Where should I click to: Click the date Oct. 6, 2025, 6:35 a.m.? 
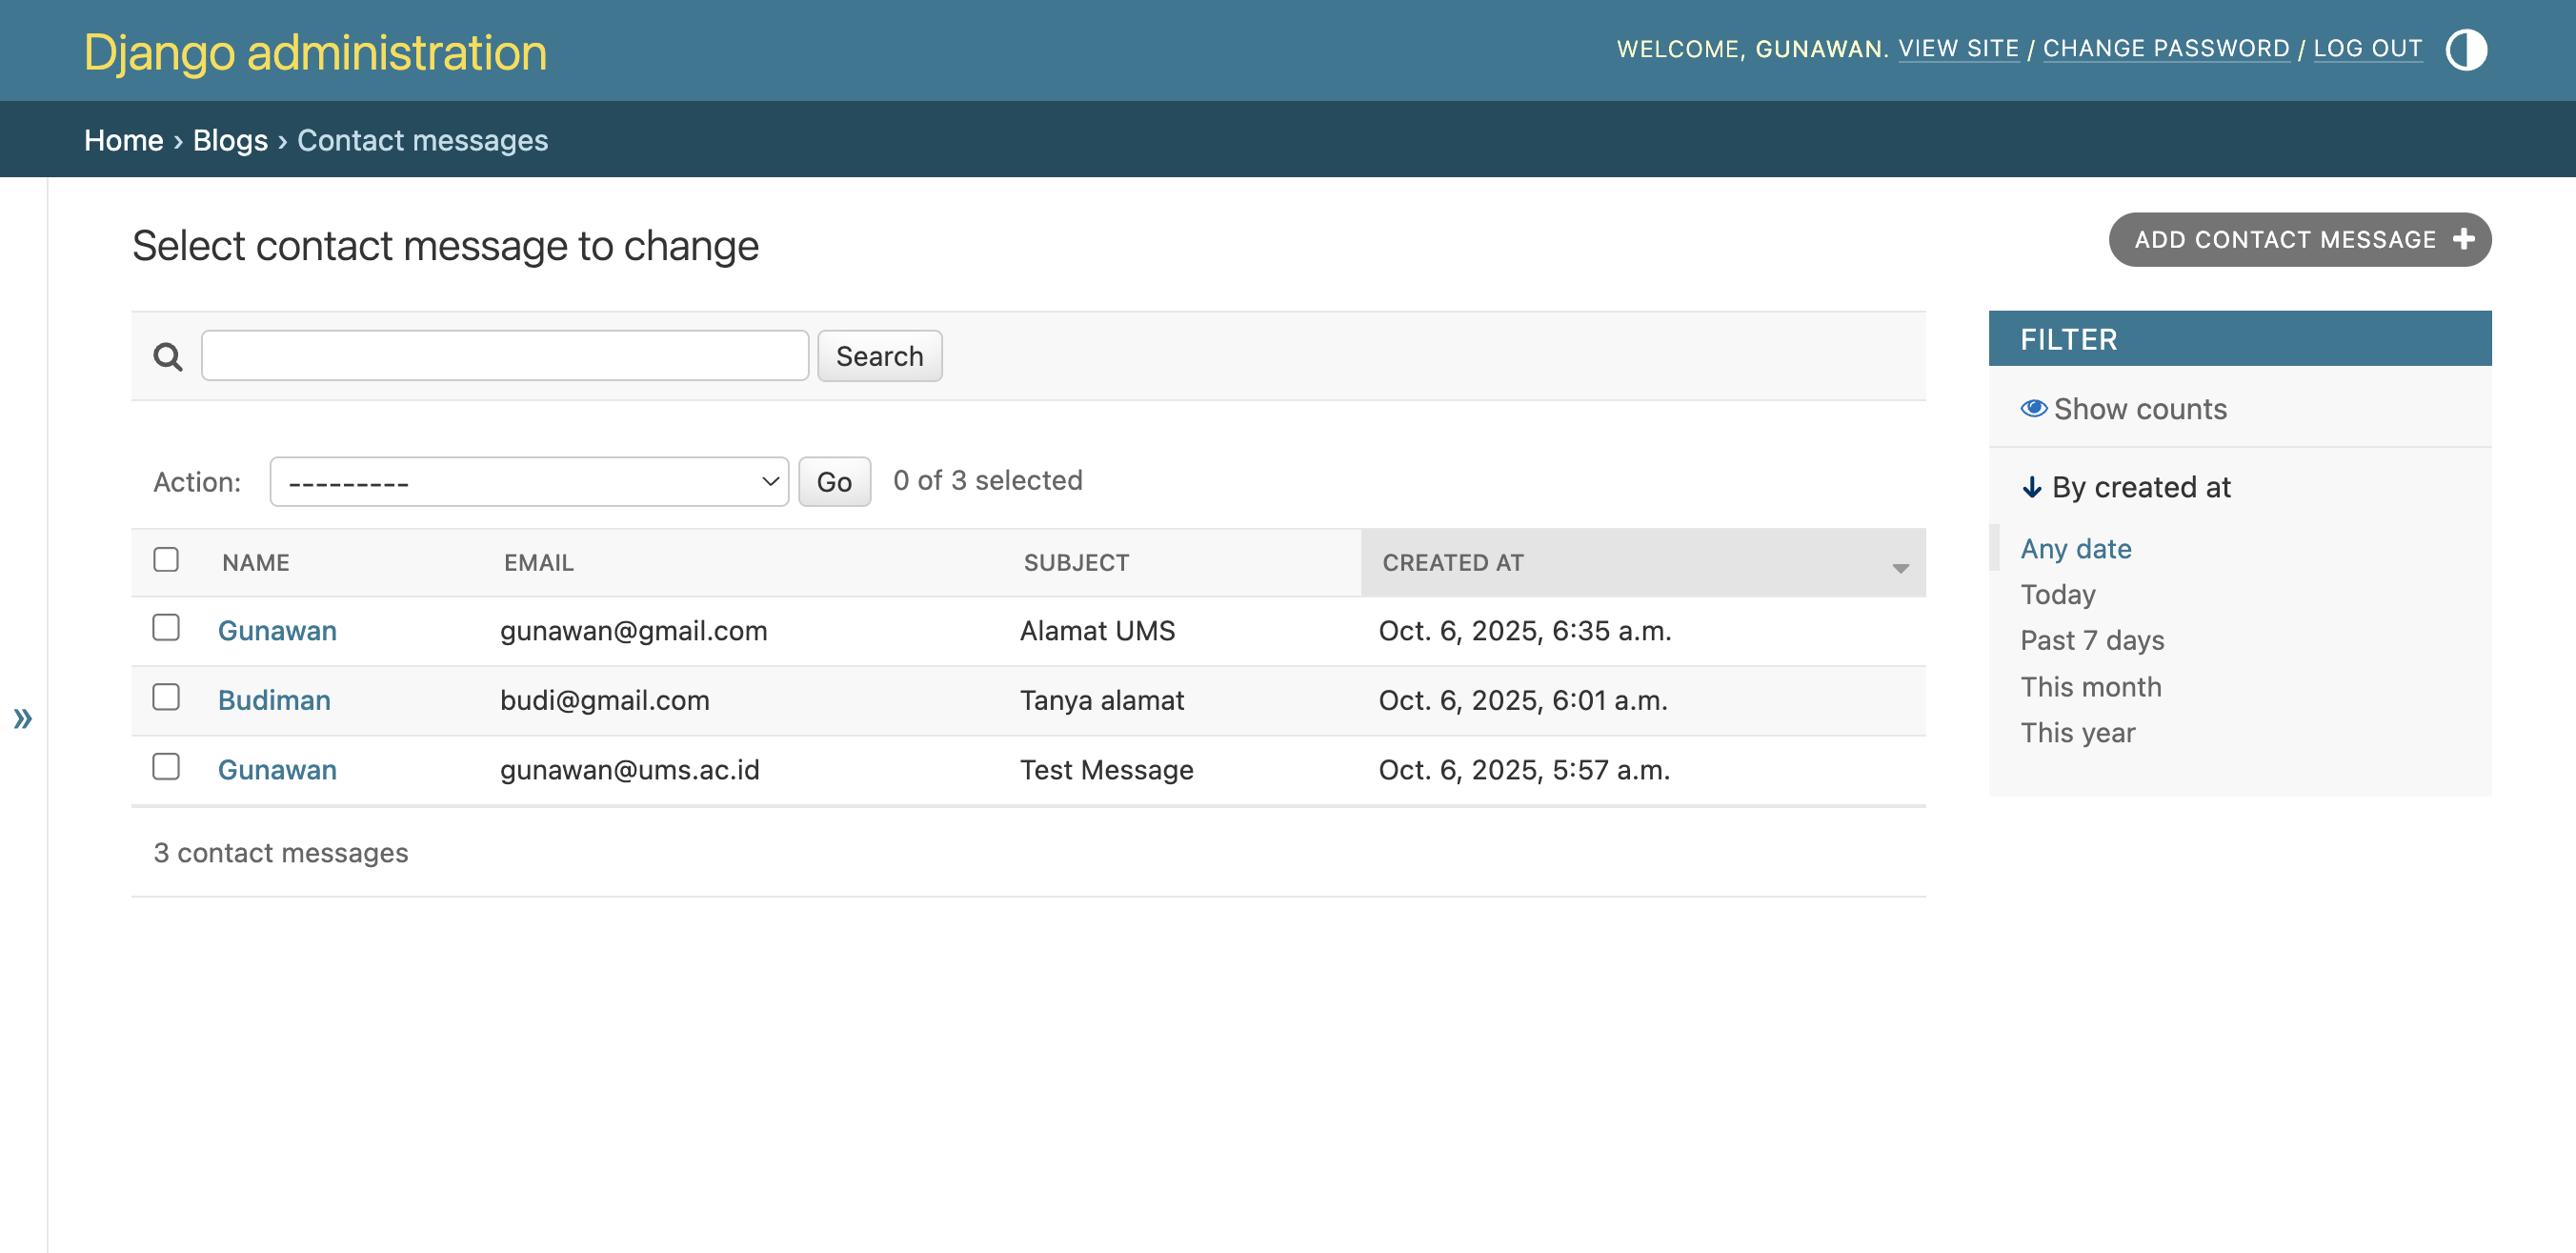click(1525, 630)
